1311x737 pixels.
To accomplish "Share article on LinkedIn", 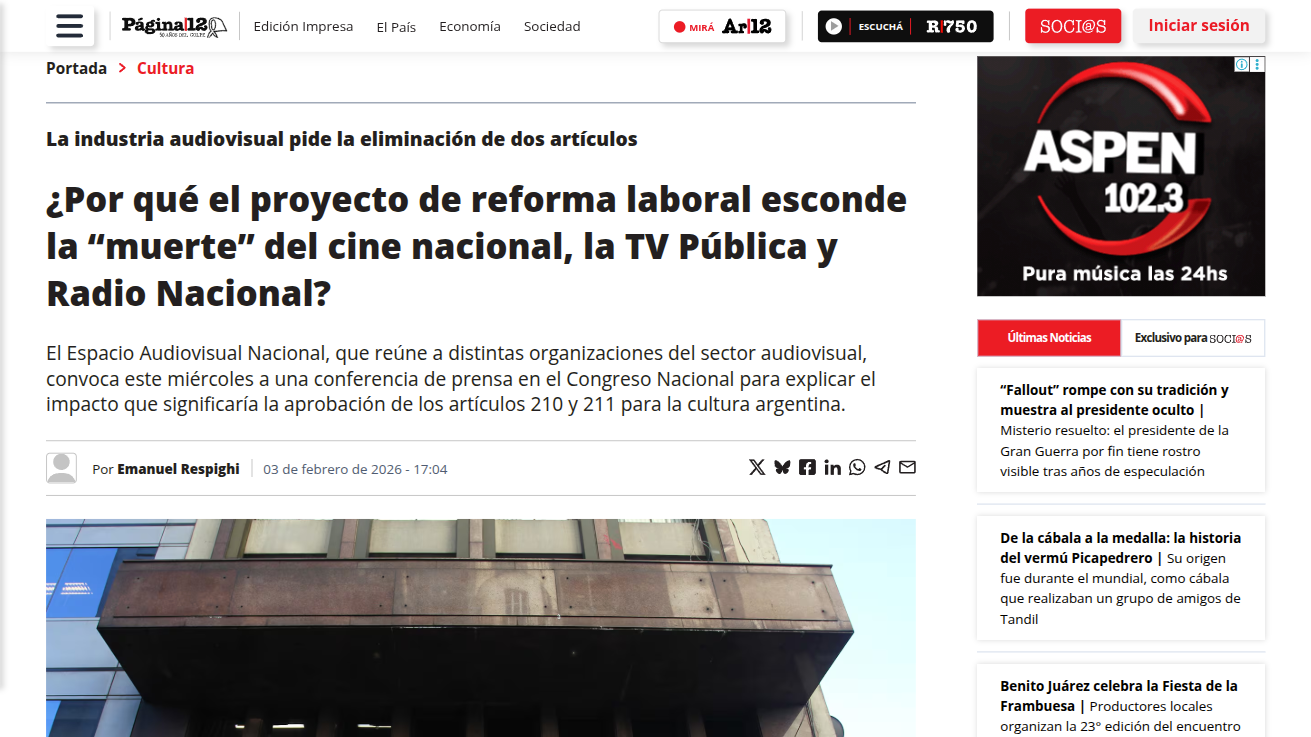I will pos(832,467).
